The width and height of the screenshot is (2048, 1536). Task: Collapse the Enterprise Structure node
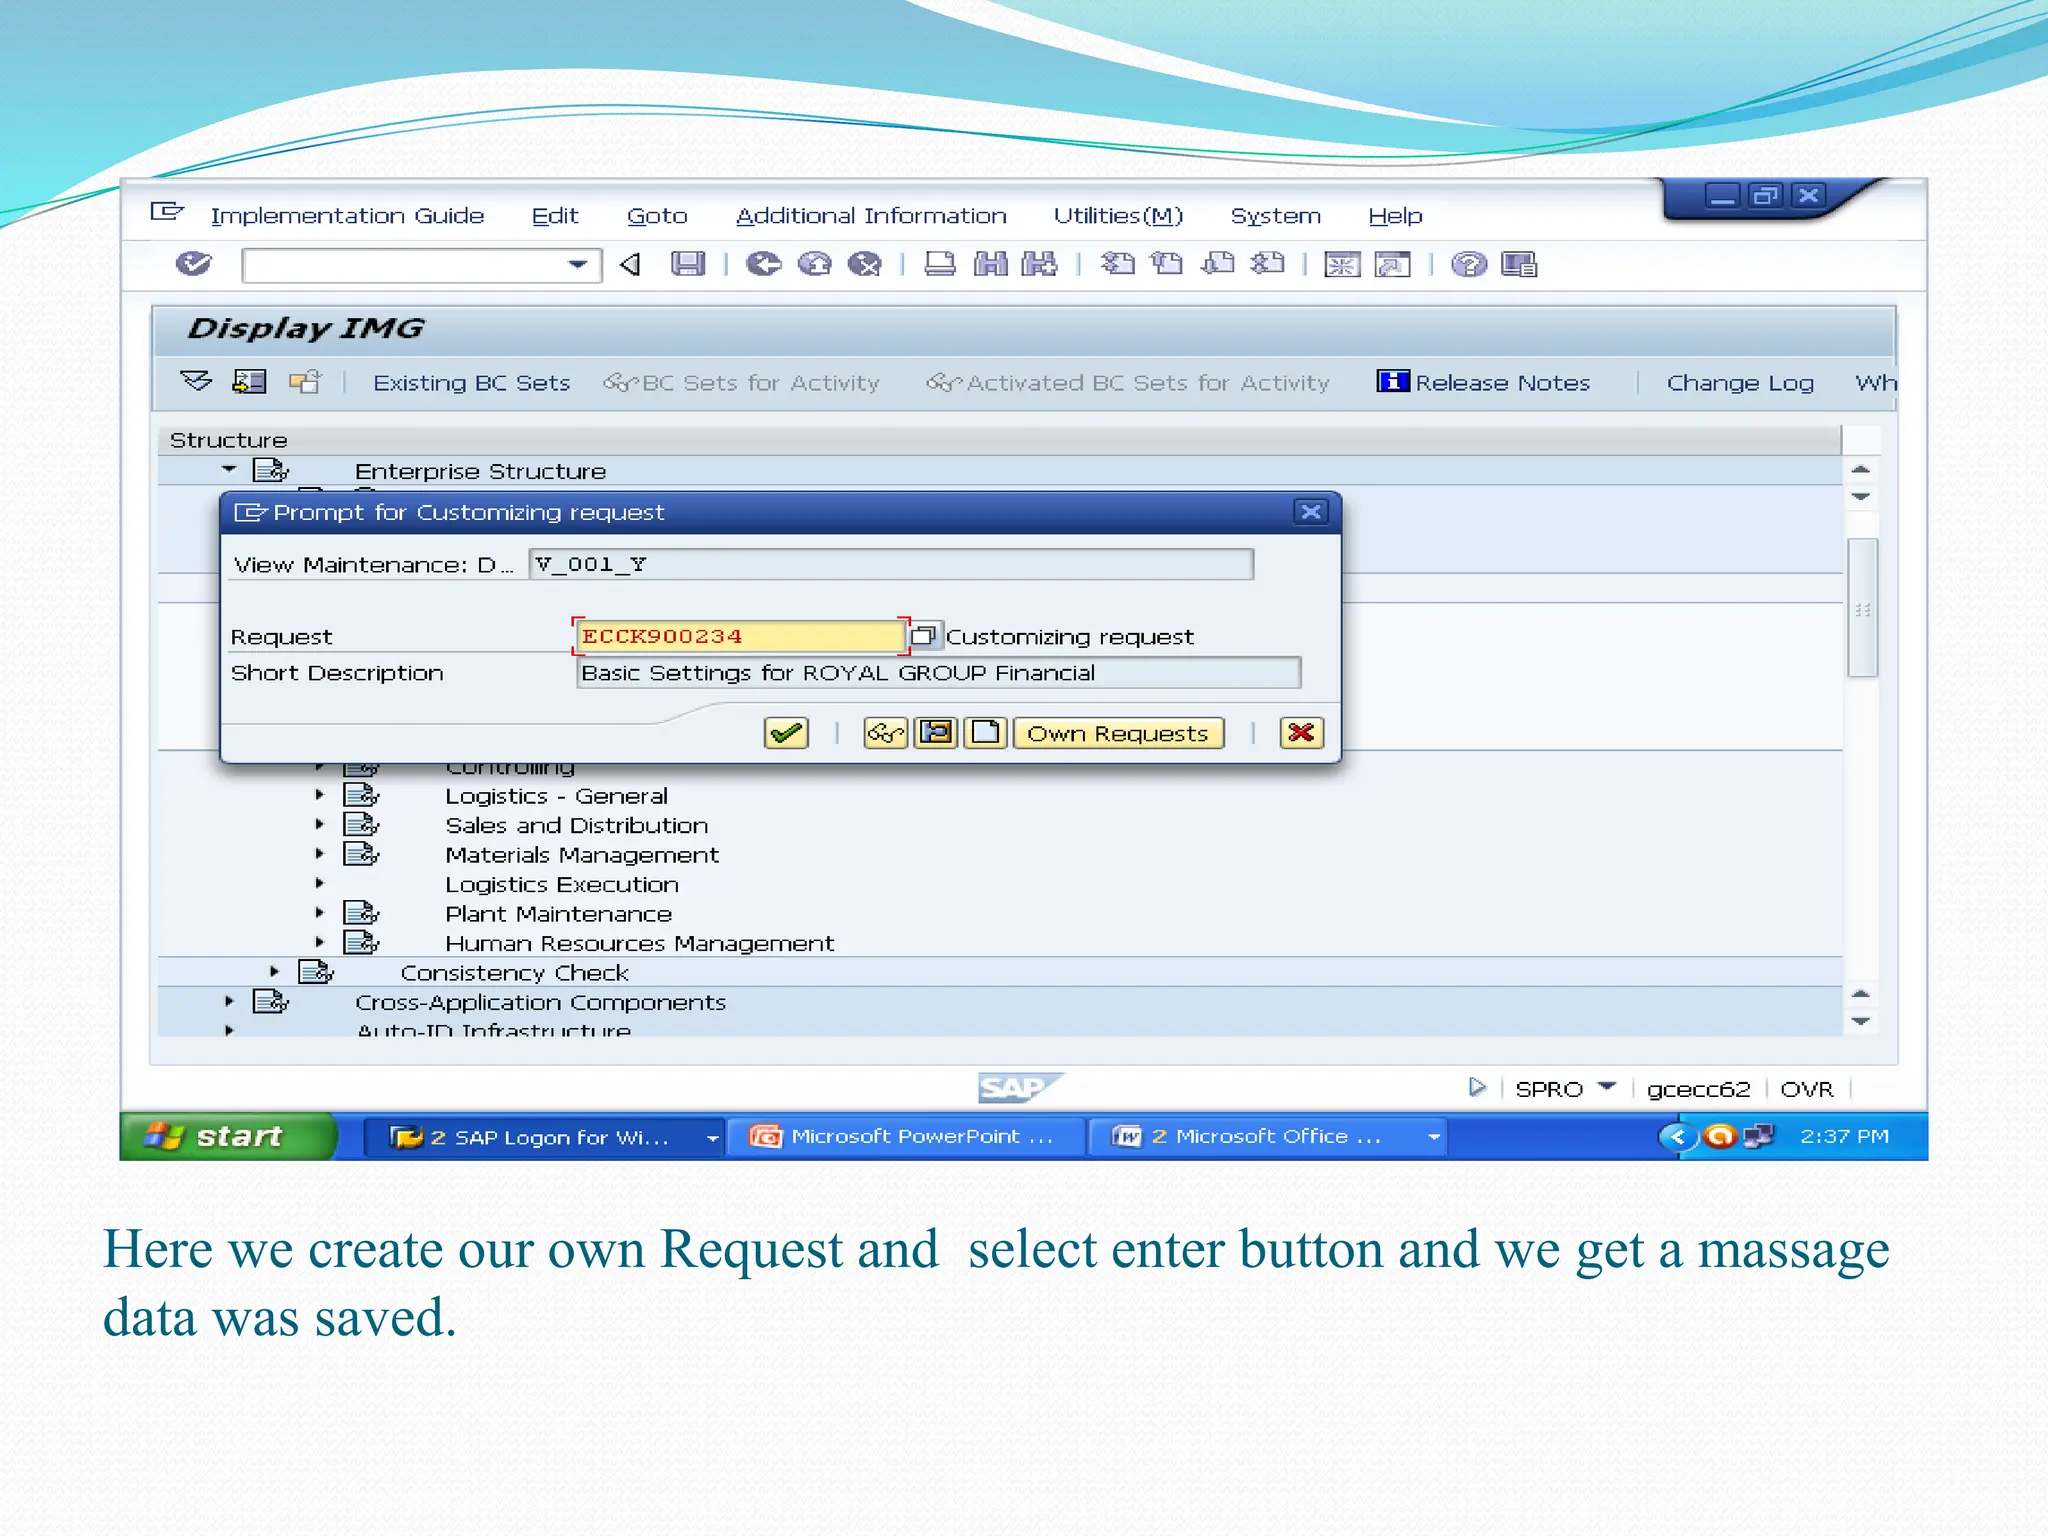(229, 469)
